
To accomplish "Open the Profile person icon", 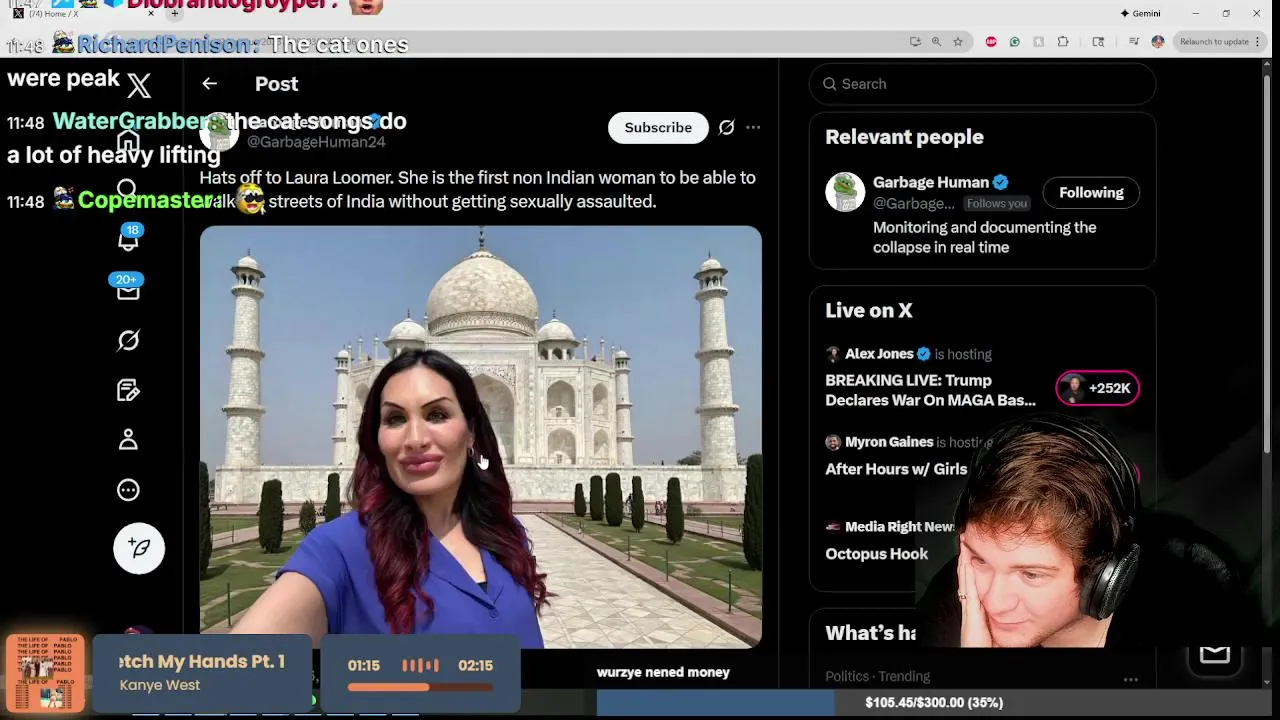I will click(128, 440).
